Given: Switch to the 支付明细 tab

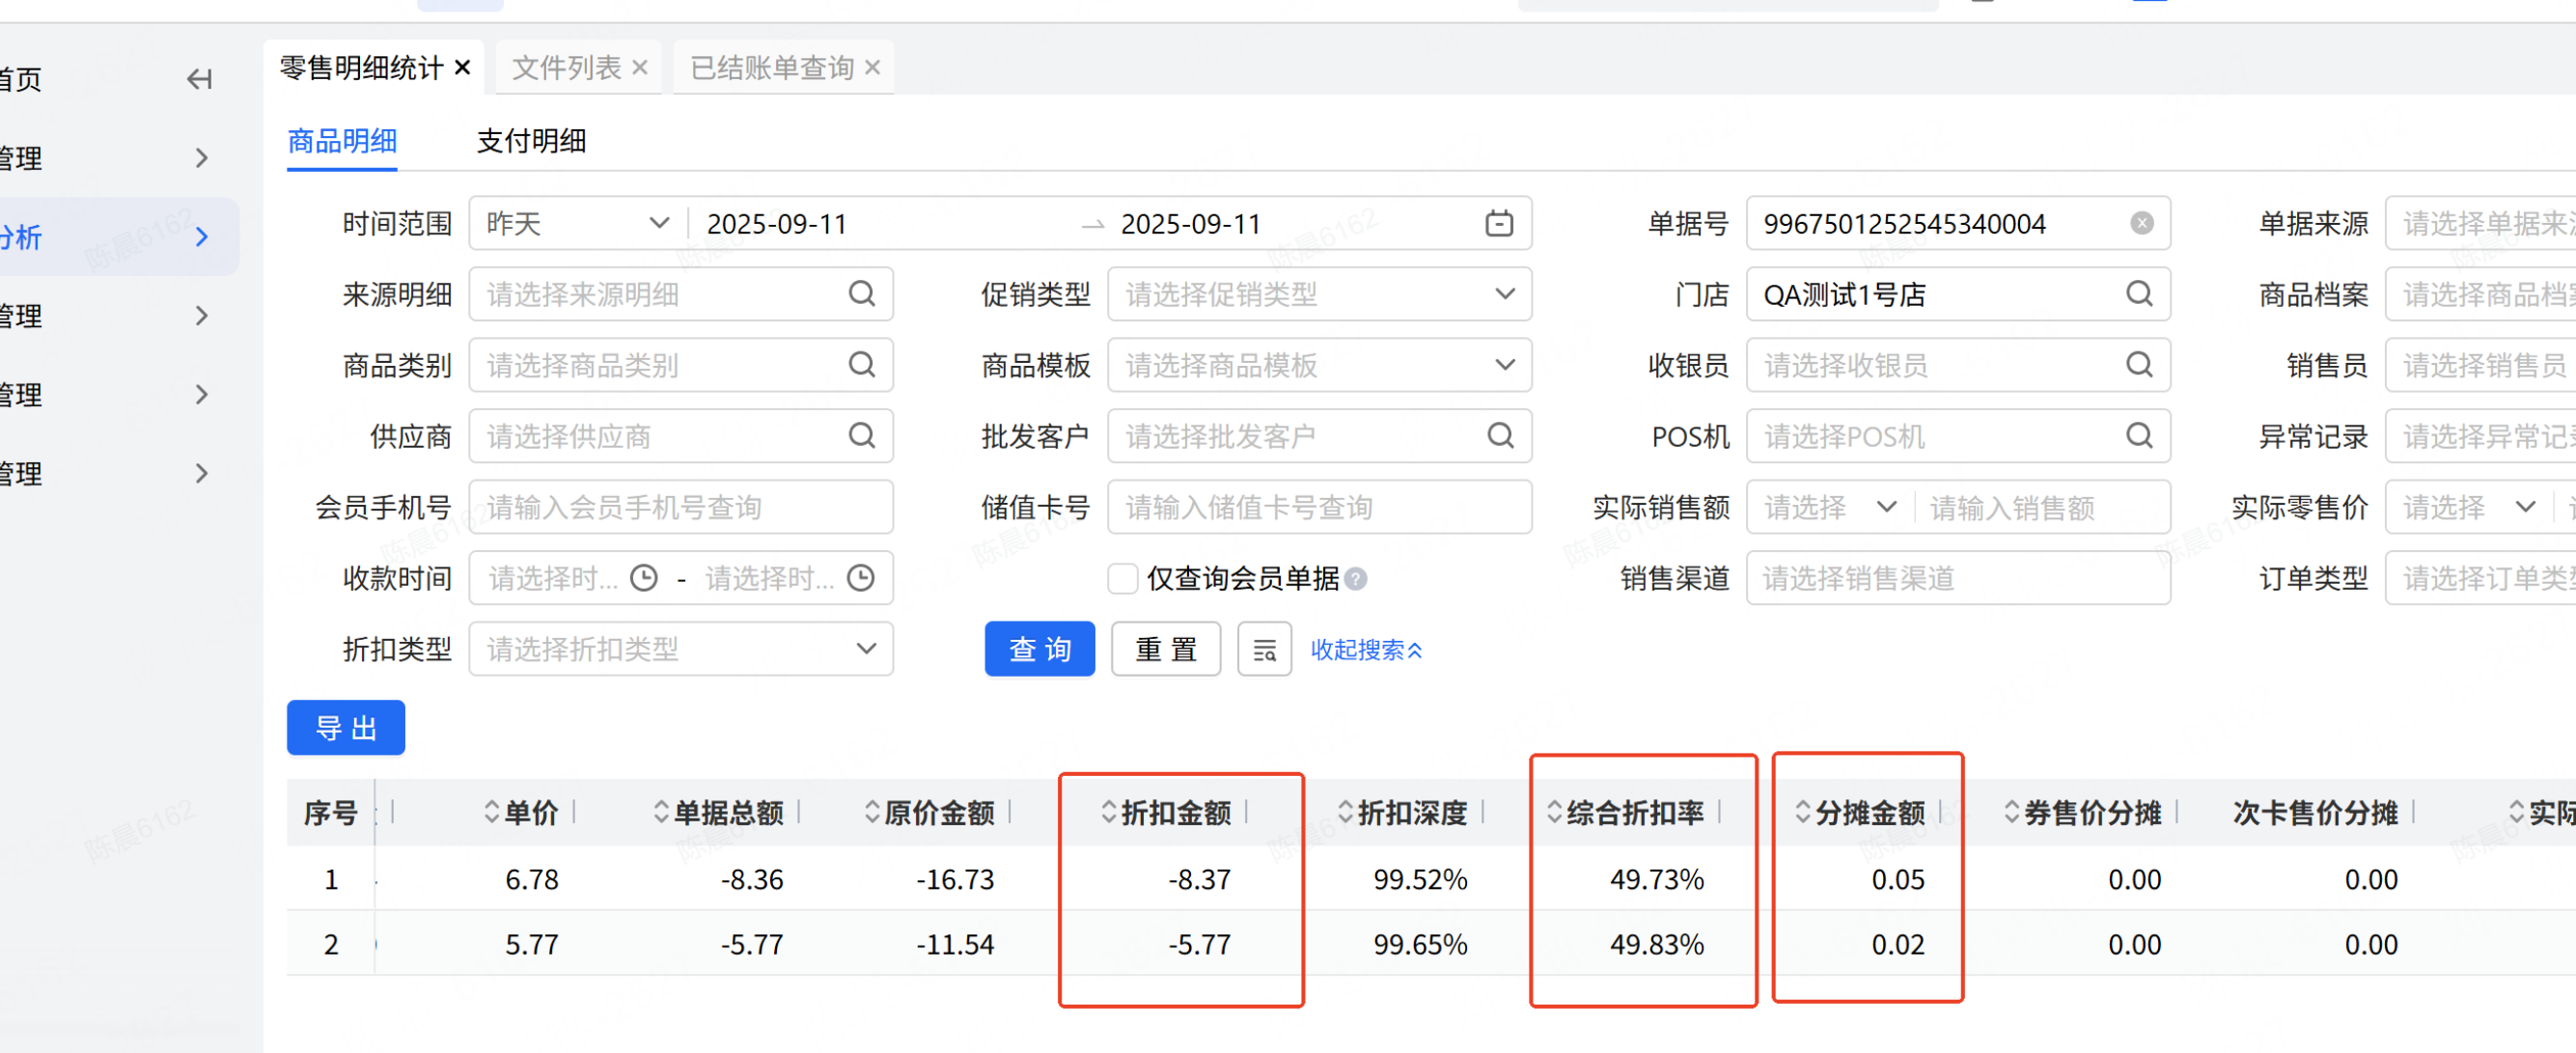Looking at the screenshot, I should click(531, 142).
